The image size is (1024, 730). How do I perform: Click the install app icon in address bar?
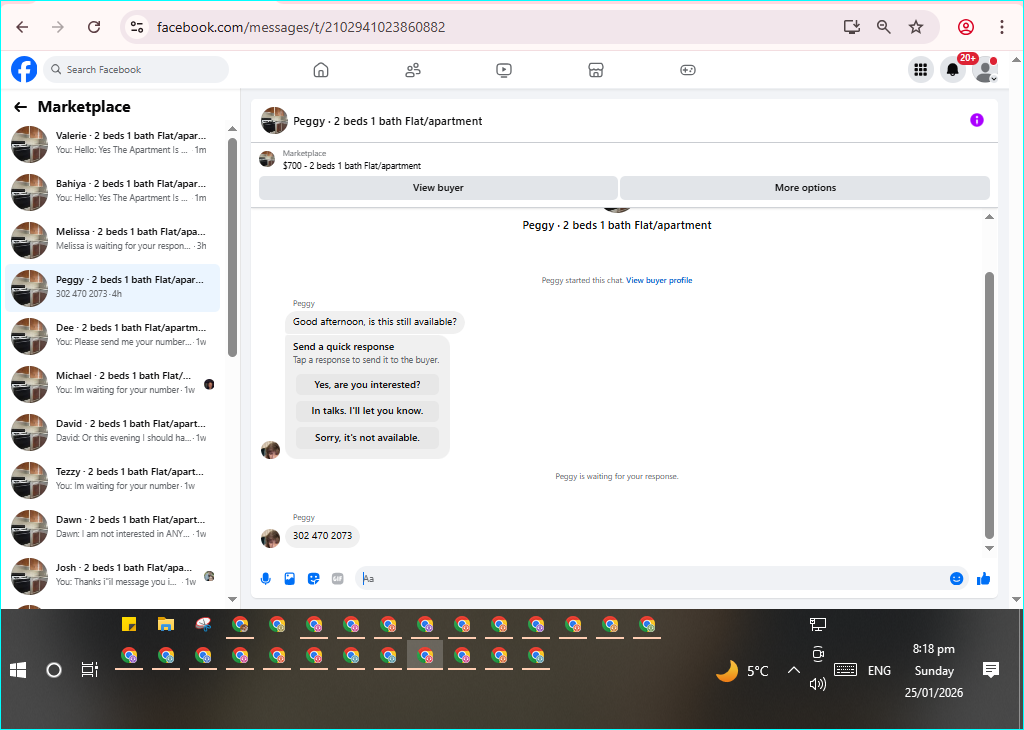click(x=852, y=27)
